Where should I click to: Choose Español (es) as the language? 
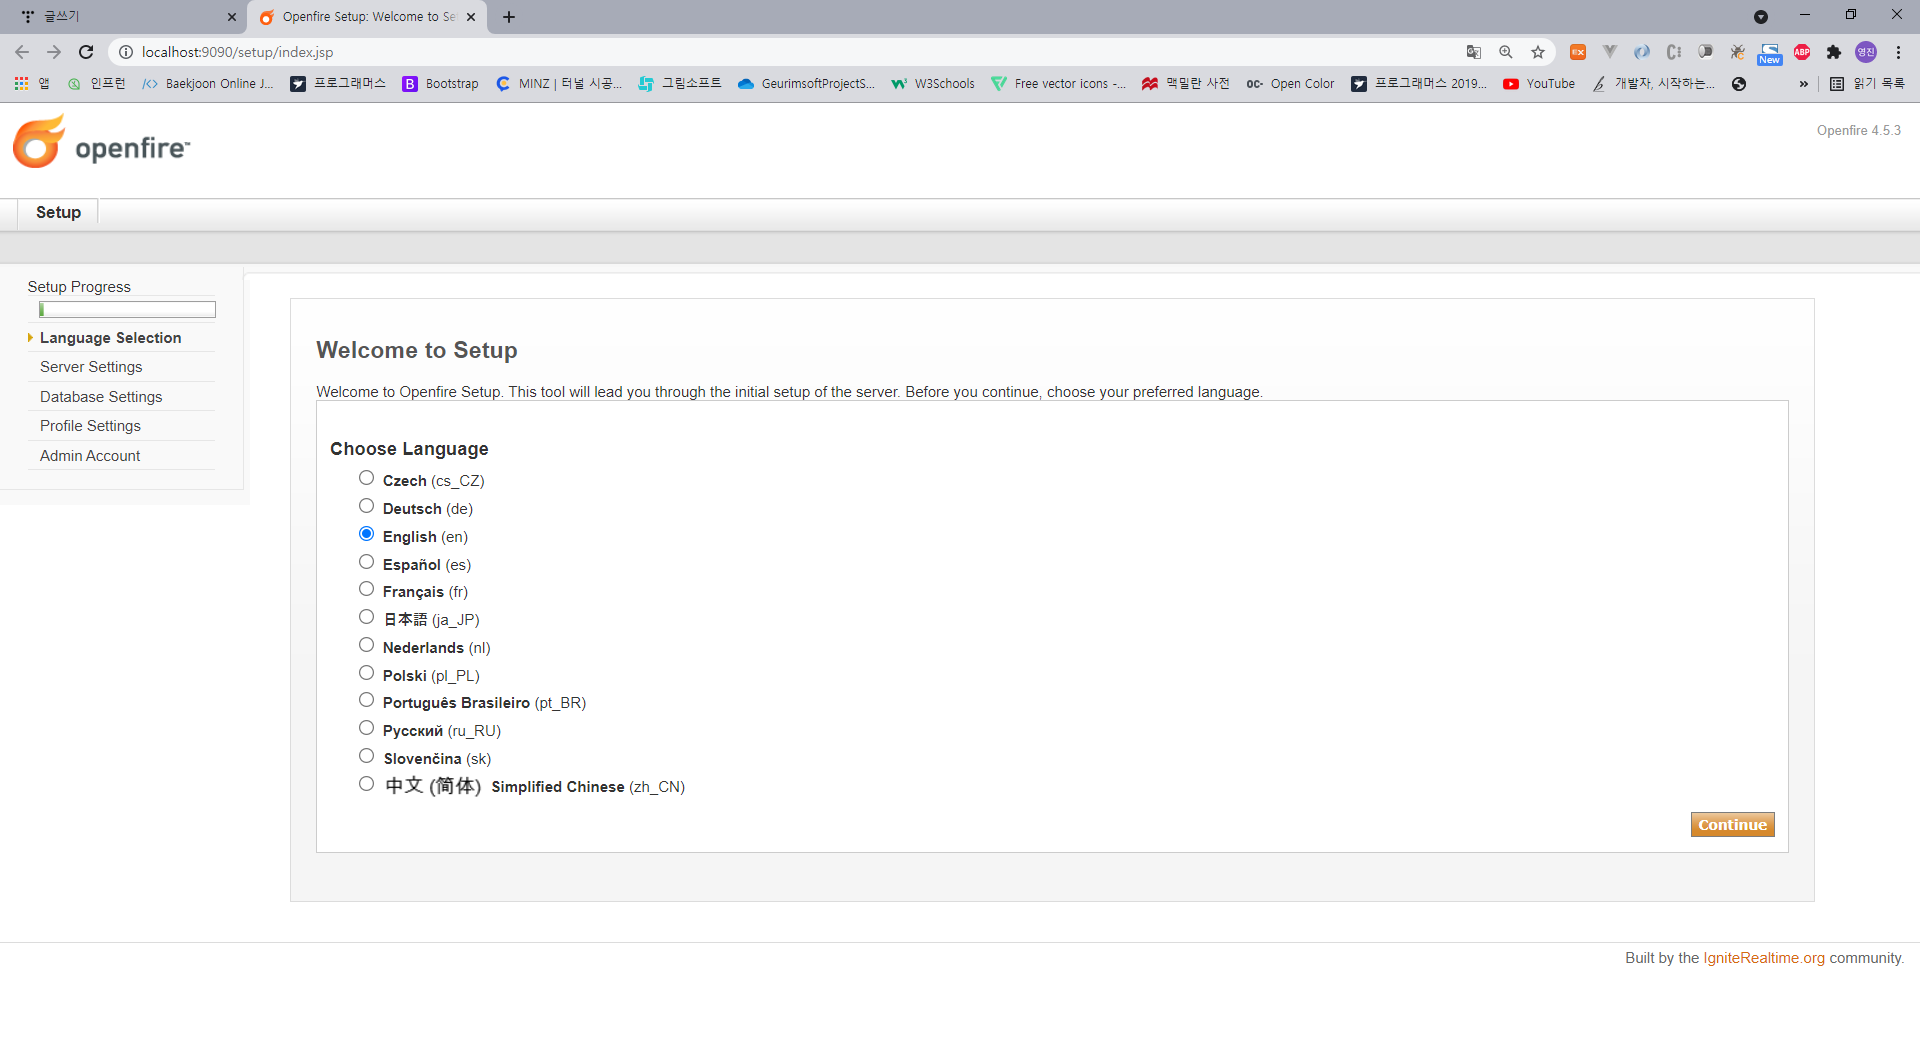pyautogui.click(x=367, y=562)
